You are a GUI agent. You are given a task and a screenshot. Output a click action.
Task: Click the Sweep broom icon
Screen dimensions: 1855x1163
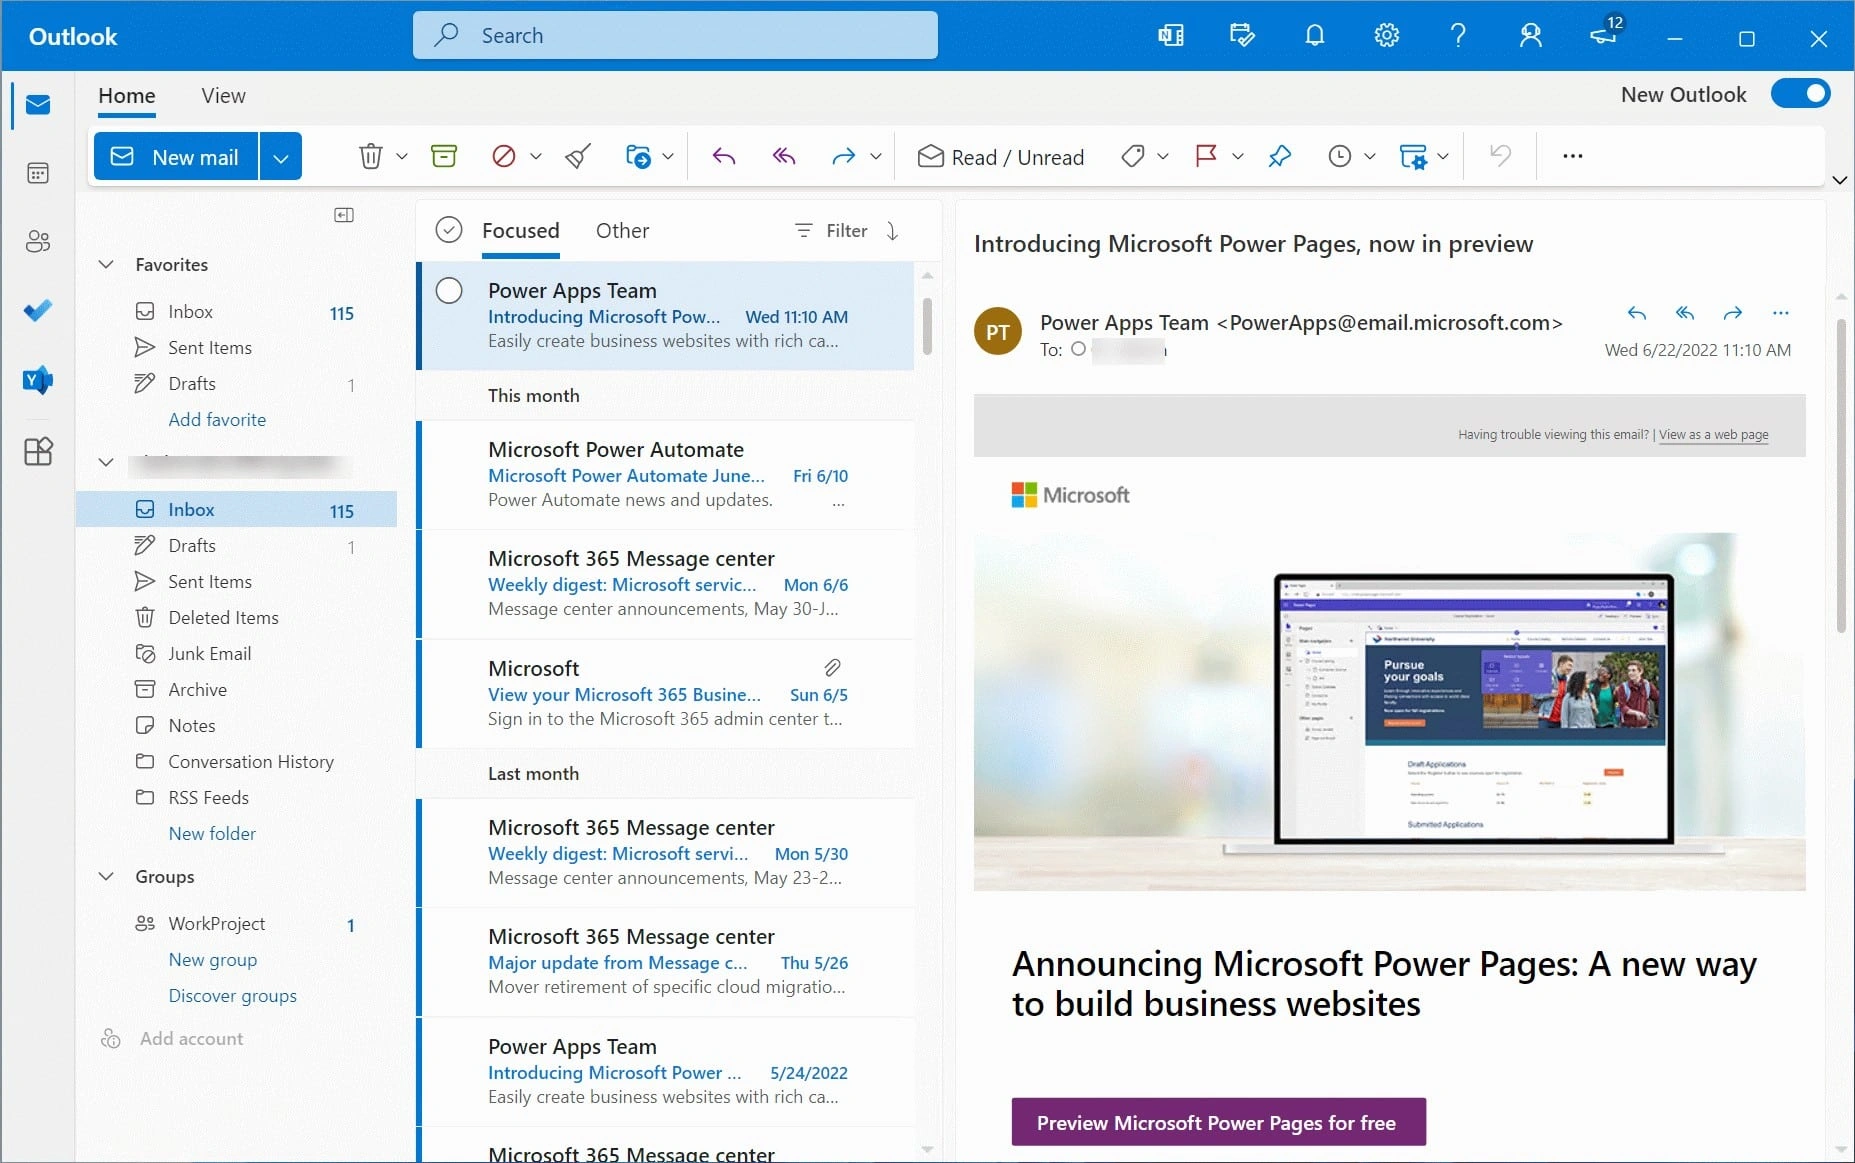578,156
